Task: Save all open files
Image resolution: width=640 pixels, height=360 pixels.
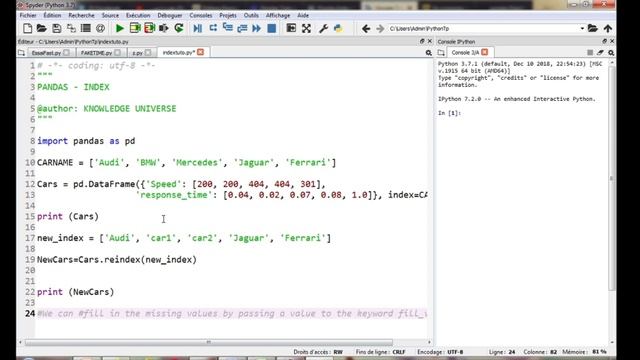Action: click(71, 29)
